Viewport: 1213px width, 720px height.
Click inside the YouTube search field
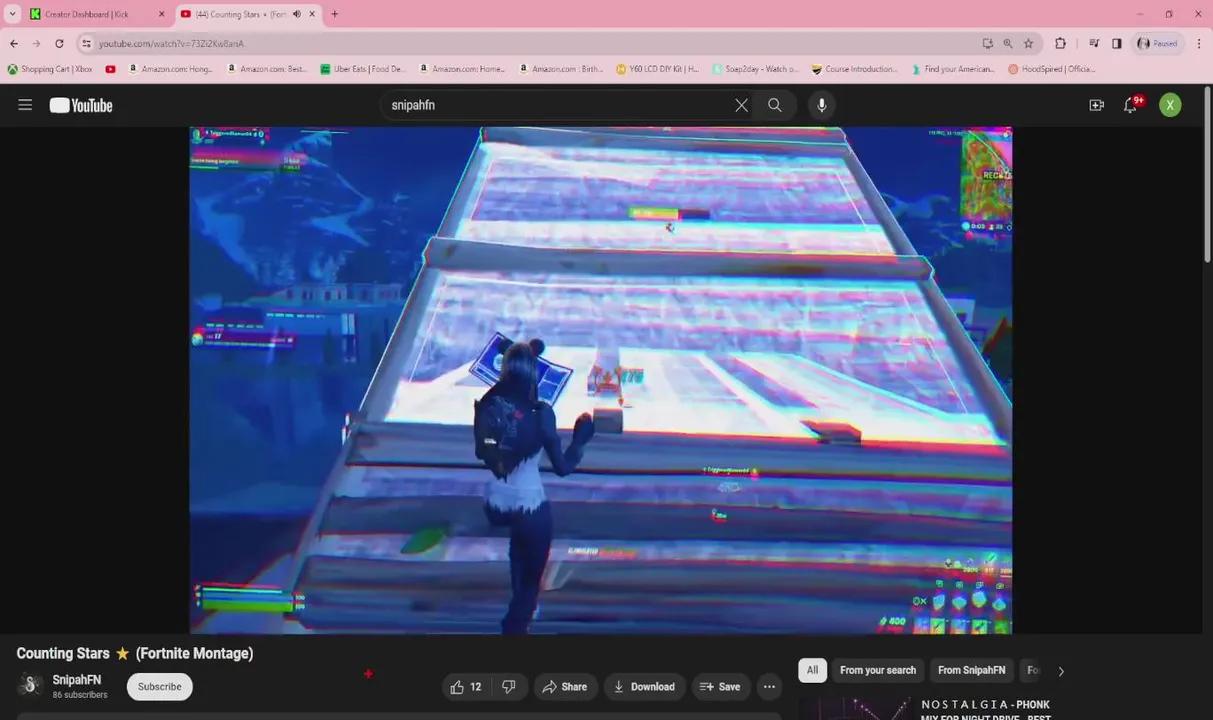click(560, 105)
